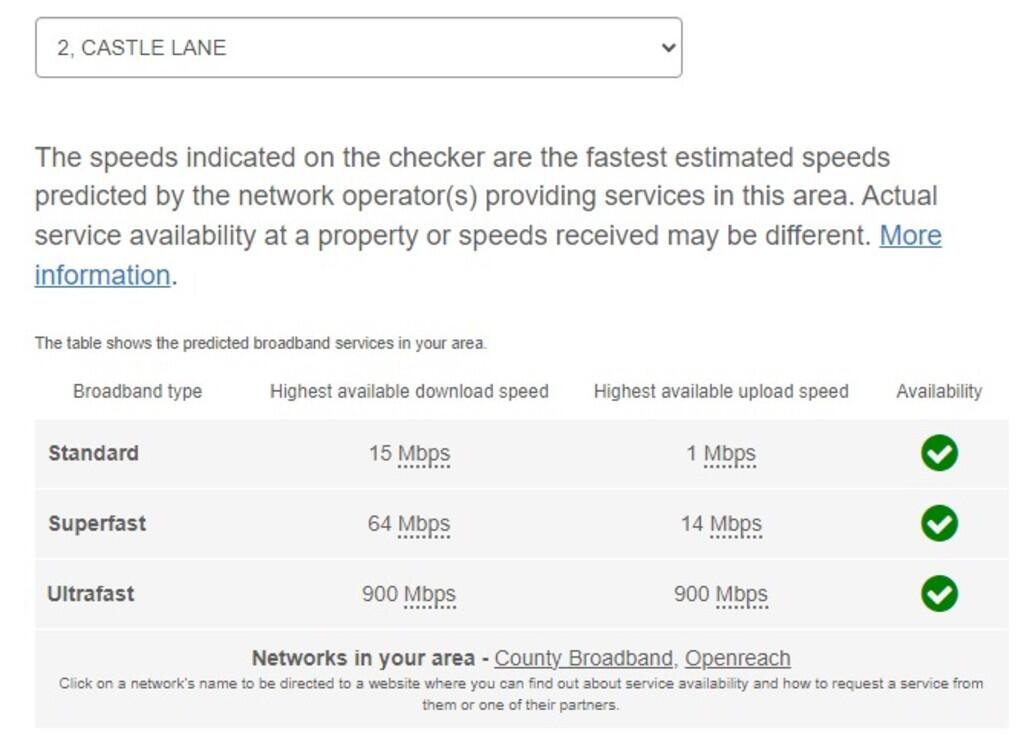Click Mbps abbreviation for Superfast download speed

[x=424, y=524]
